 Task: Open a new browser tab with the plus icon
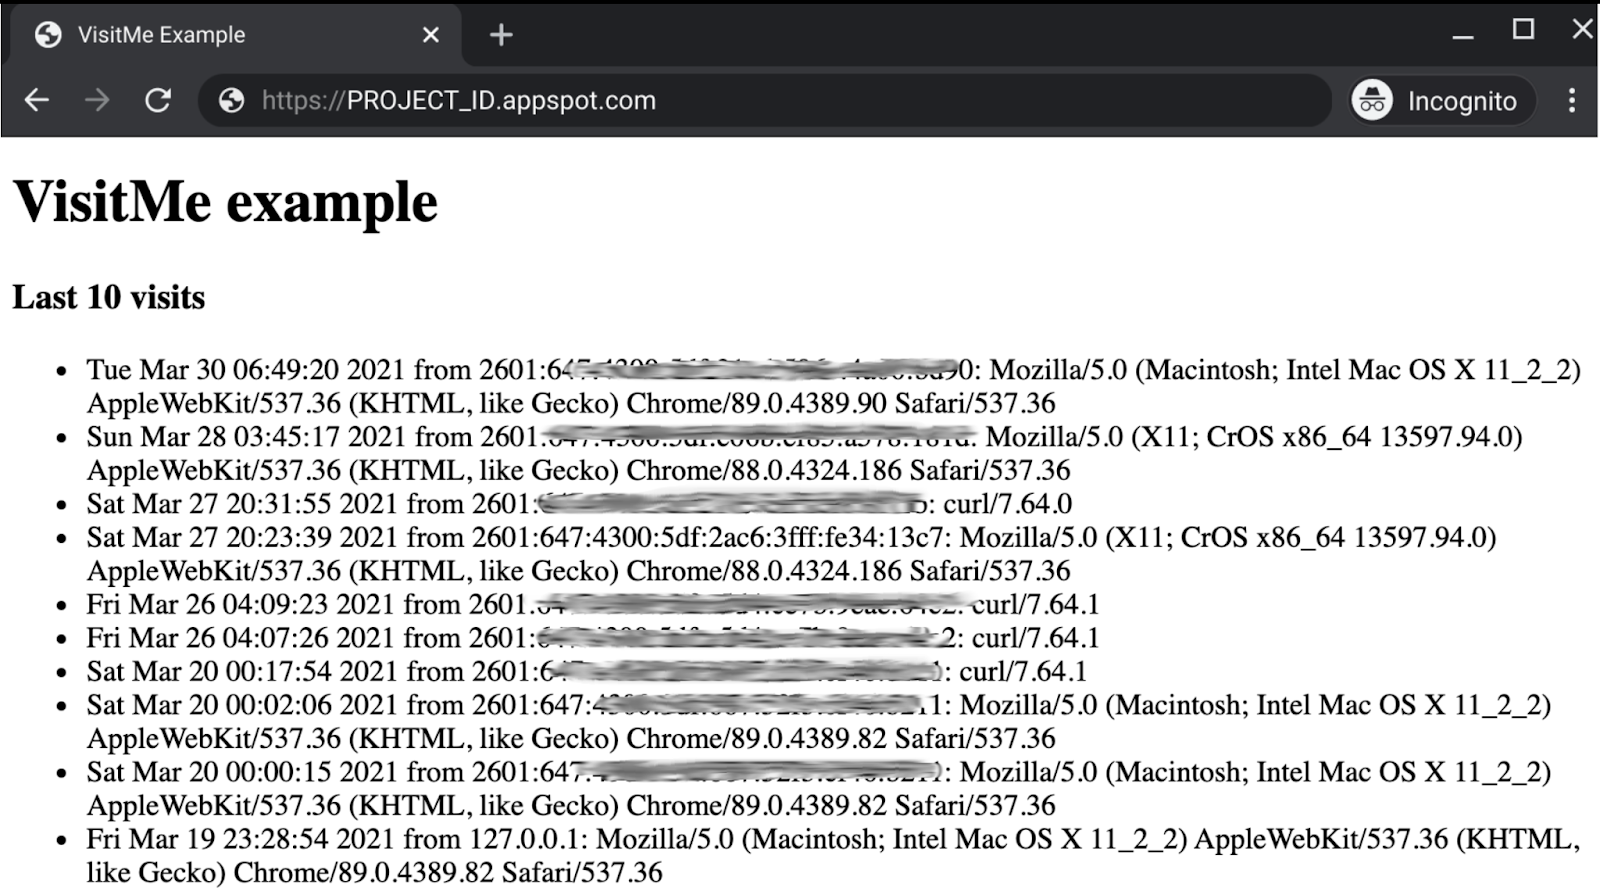point(500,34)
